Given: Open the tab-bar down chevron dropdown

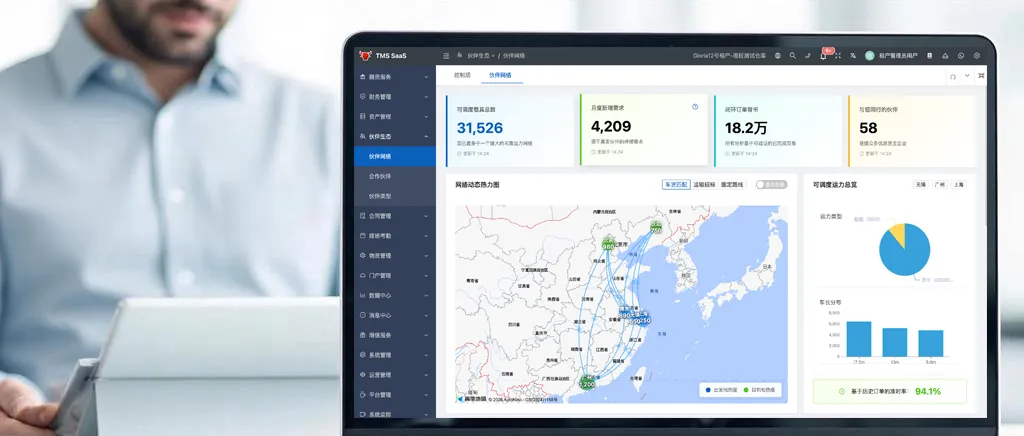Looking at the screenshot, I should point(967,76).
